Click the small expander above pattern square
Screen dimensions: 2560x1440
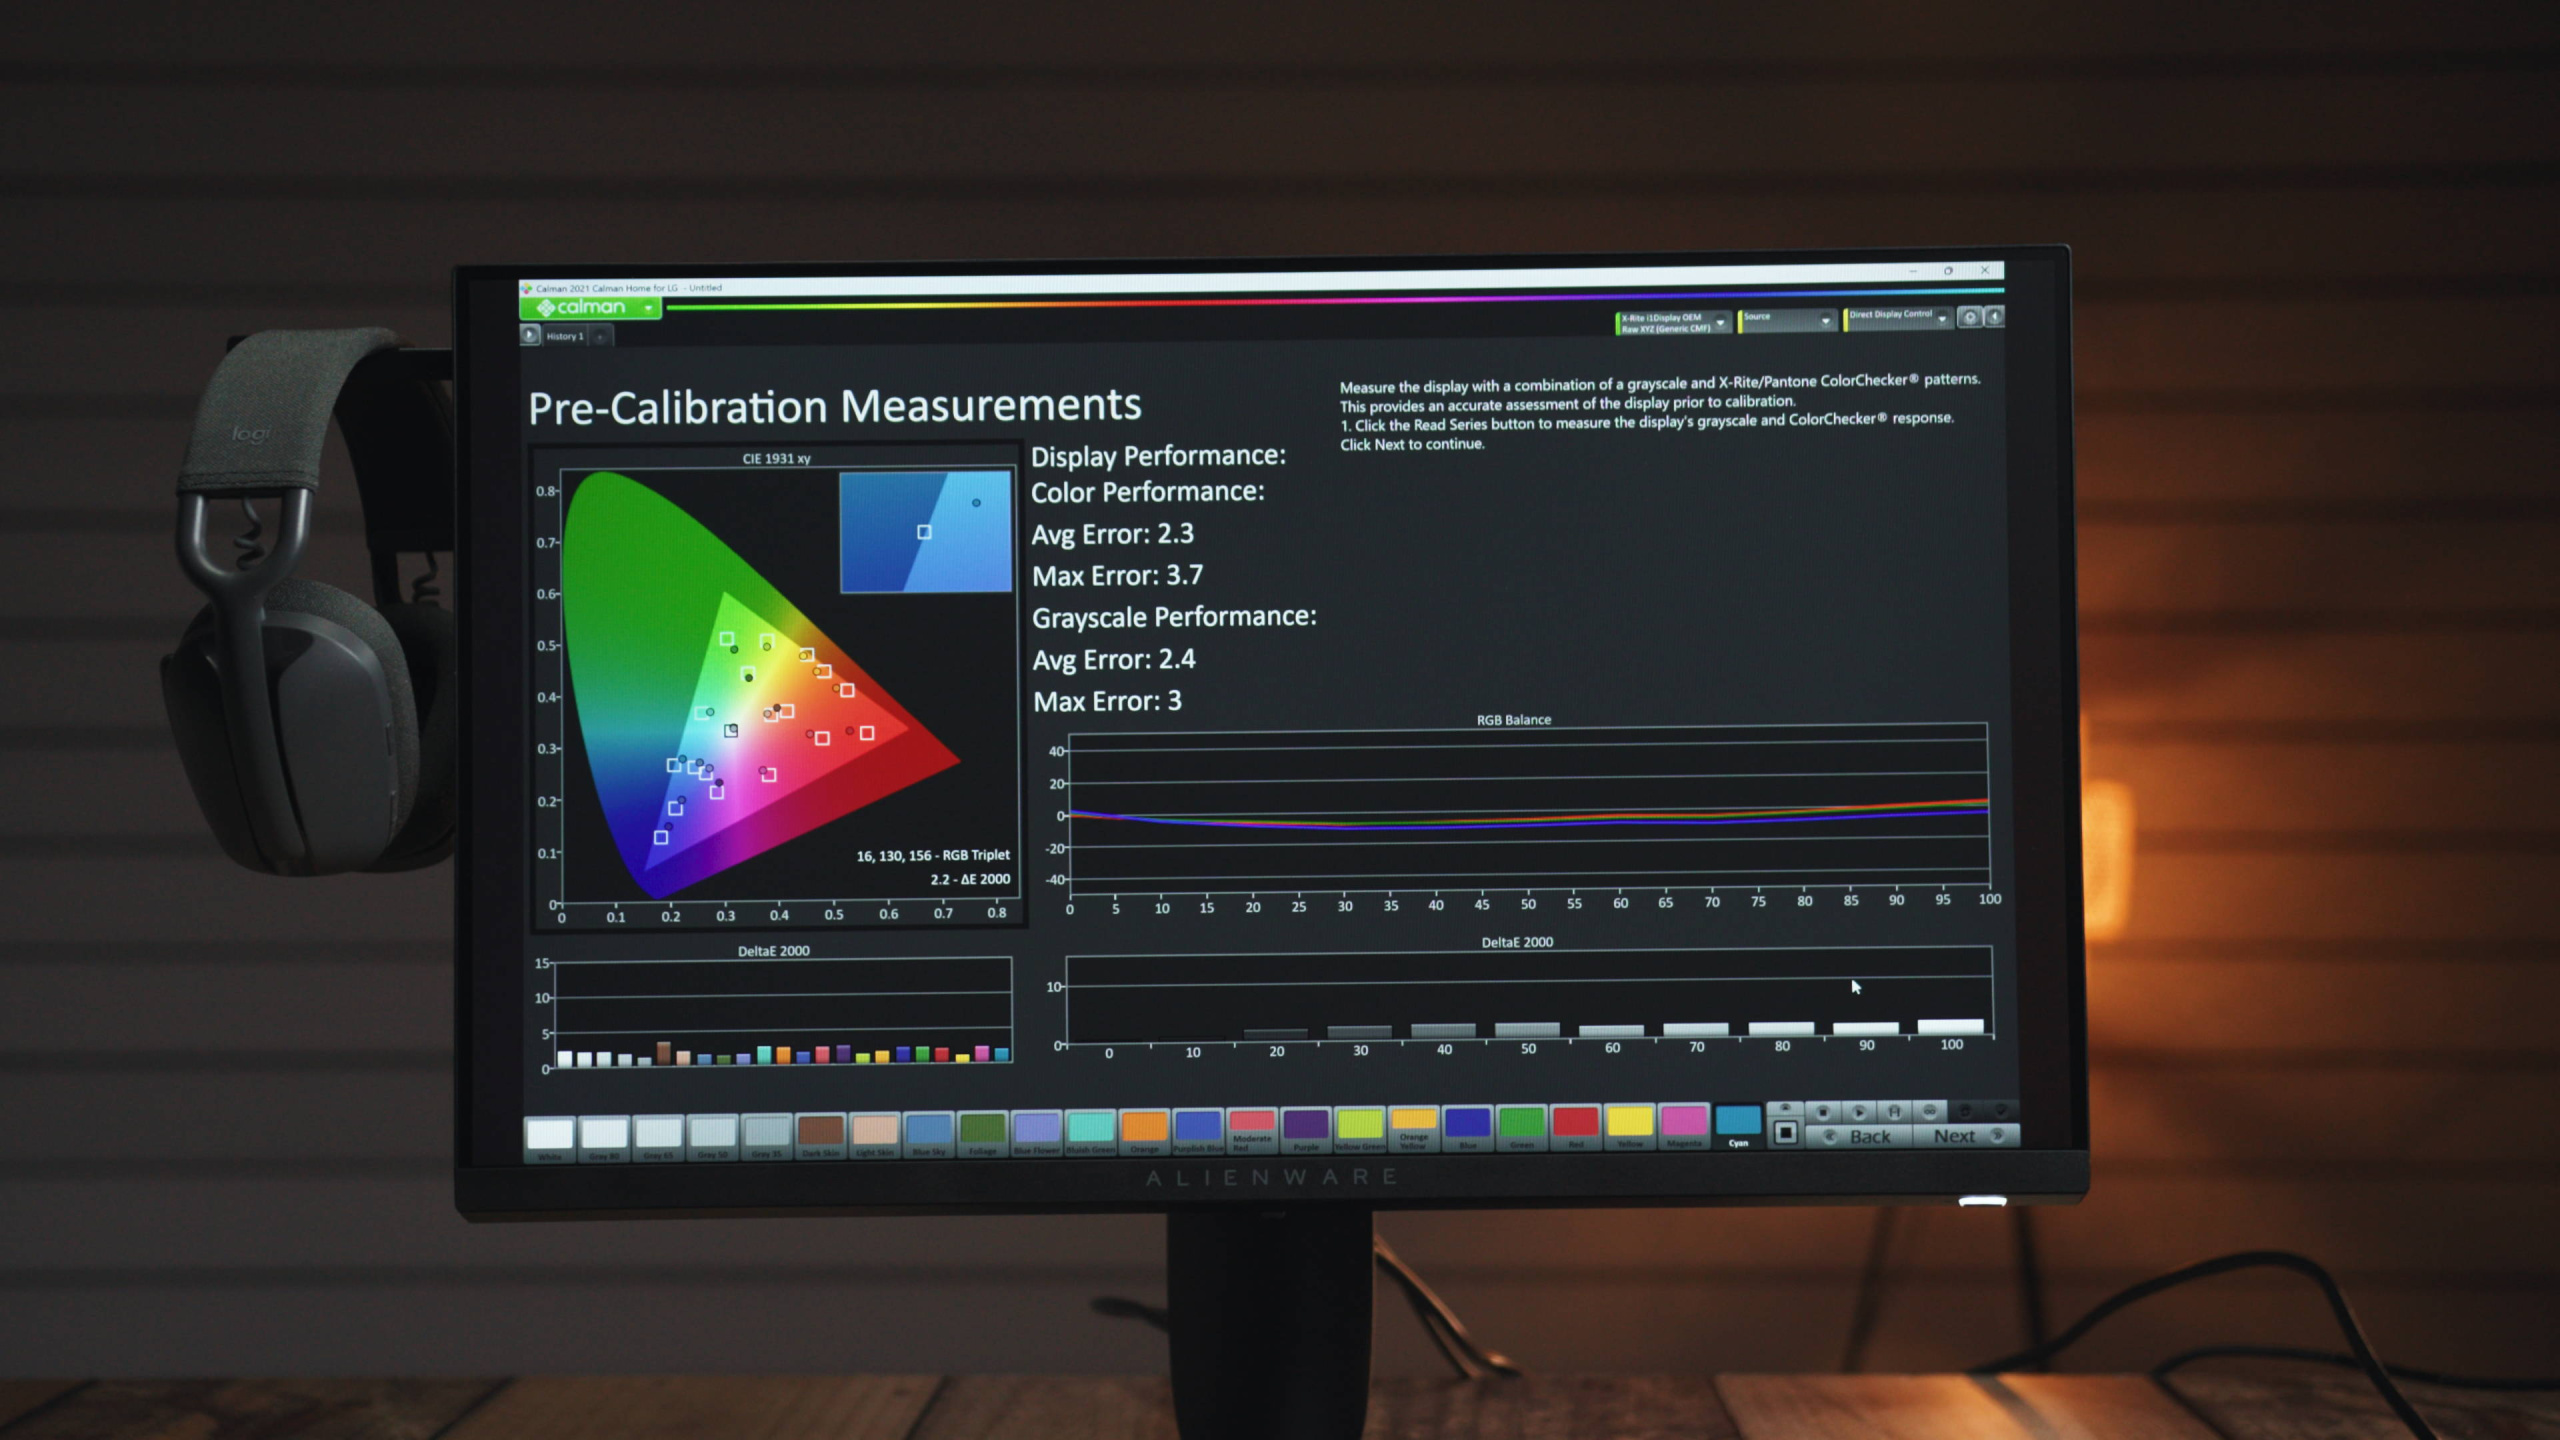click(1785, 1107)
